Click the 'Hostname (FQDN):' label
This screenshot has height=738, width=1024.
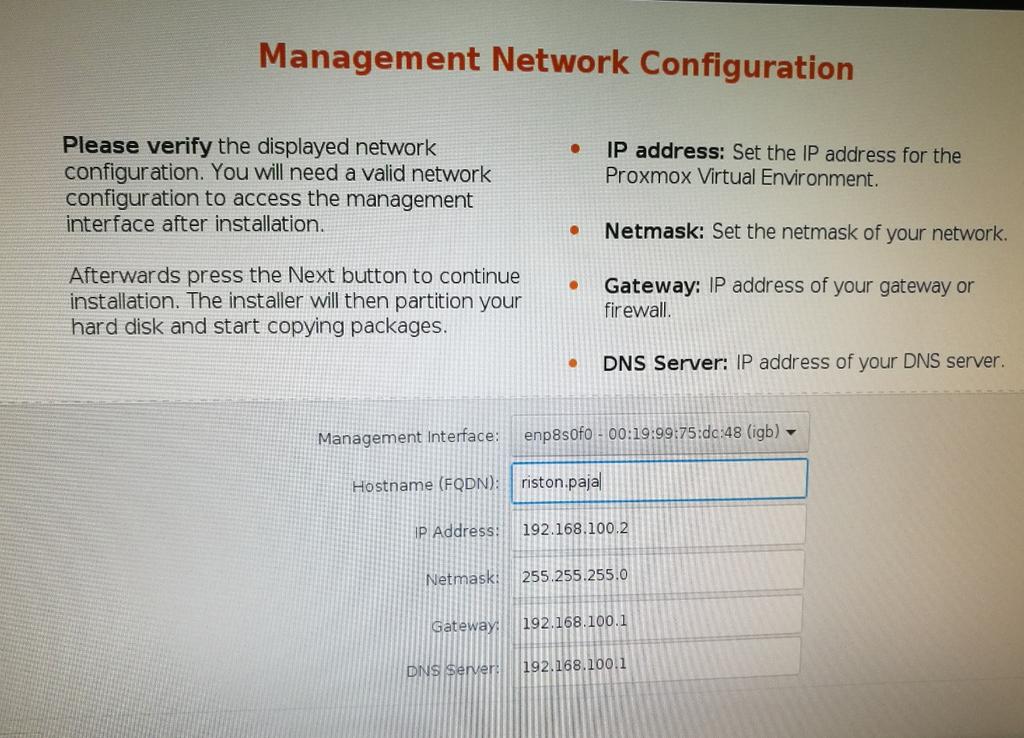[x=425, y=485]
